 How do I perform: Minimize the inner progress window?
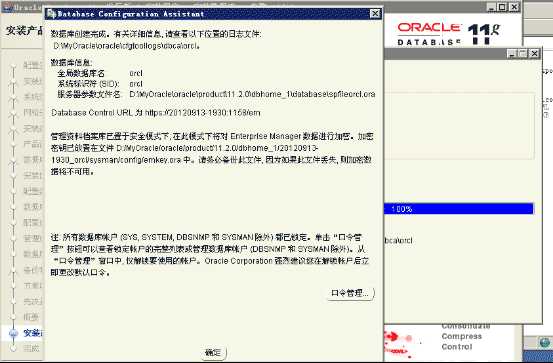[512, 54]
